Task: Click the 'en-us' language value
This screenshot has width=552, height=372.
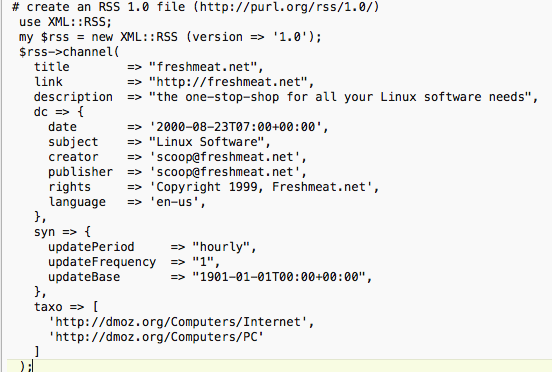Action: 174,202
